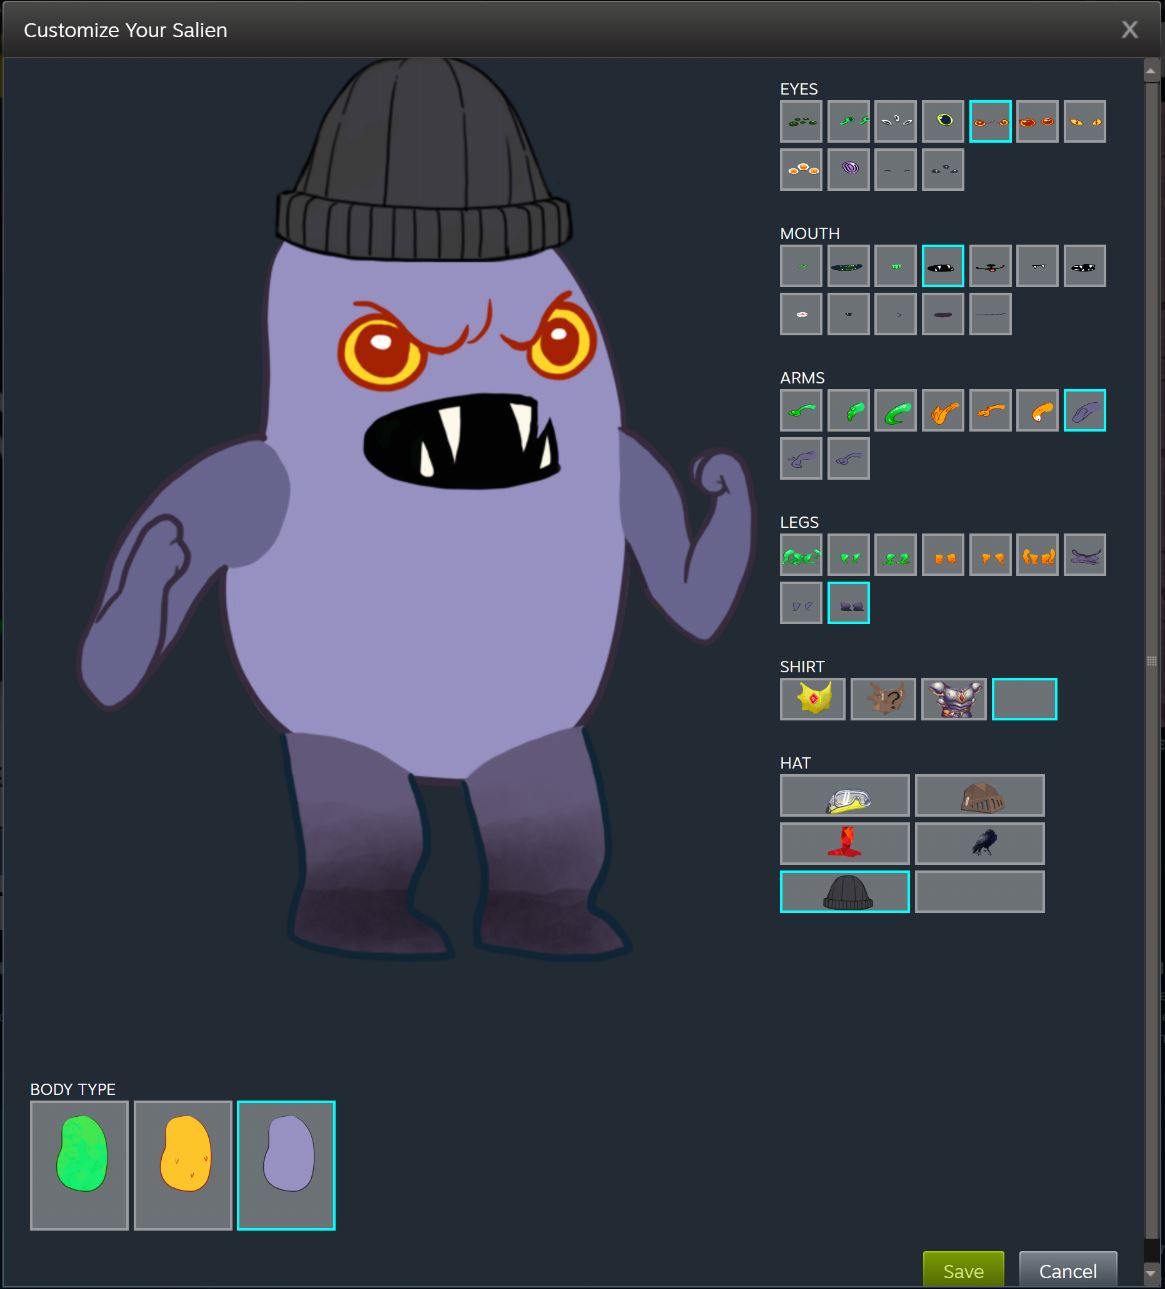Choose the small pointed green legs
Viewport: 1165px width, 1289px height.
pos(848,555)
